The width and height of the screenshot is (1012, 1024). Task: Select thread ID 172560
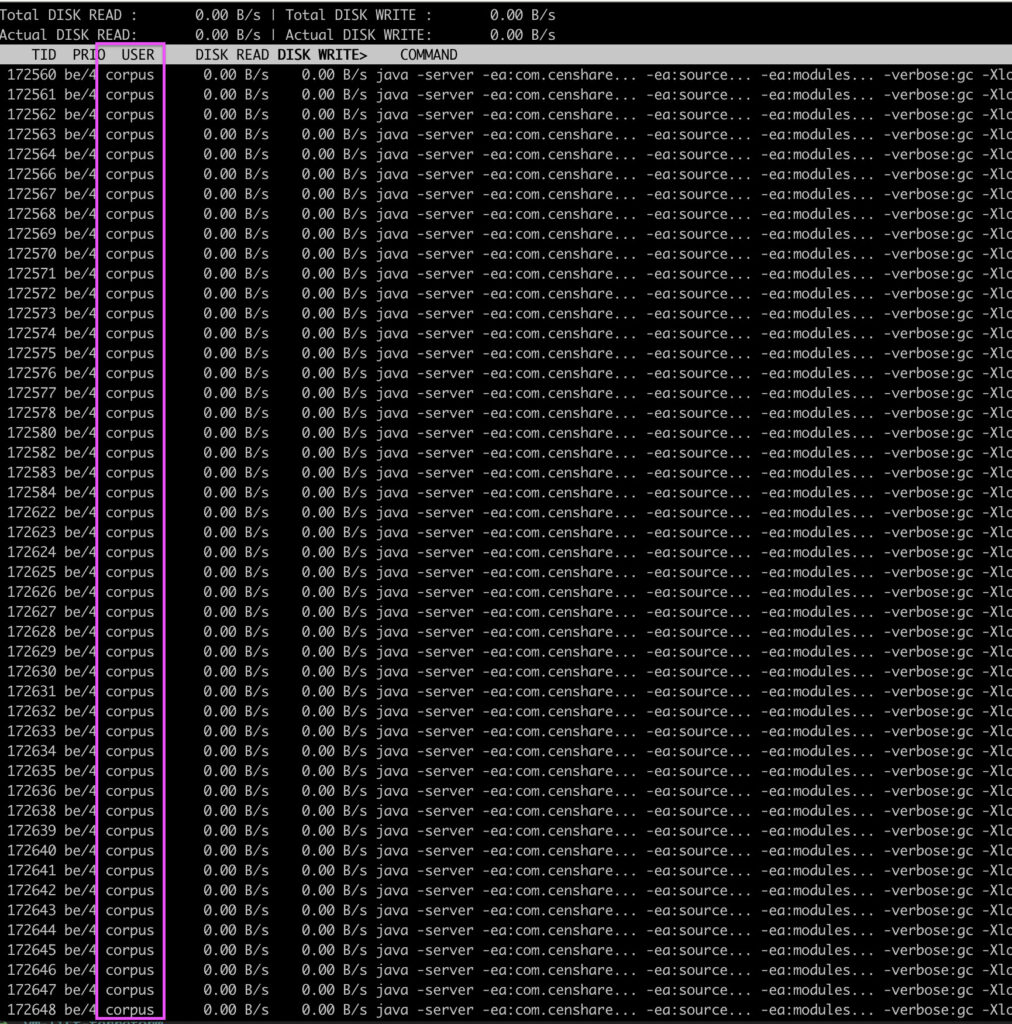[x=32, y=75]
